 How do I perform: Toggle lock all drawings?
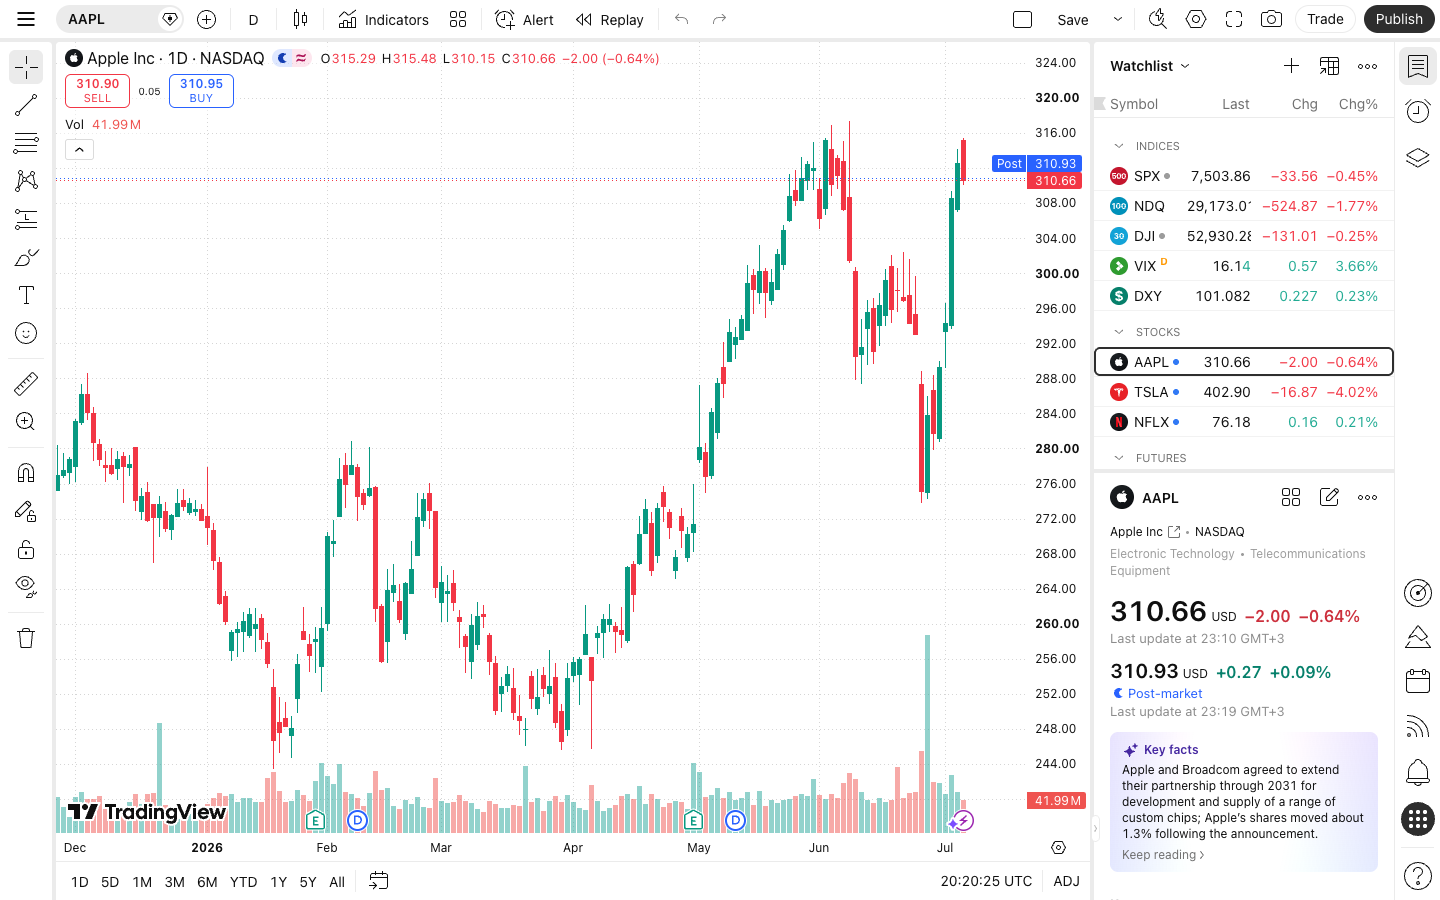click(26, 549)
